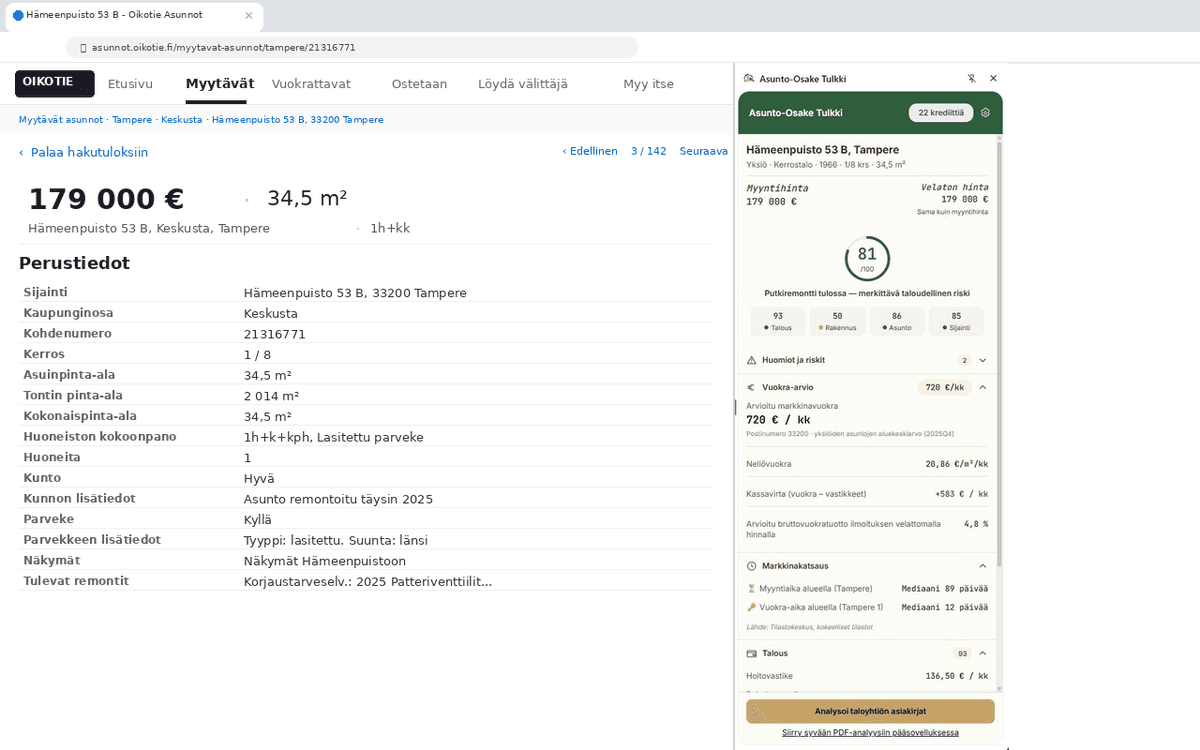Click the 22 krediittiä badge
1200x750 pixels.
[x=940, y=113]
